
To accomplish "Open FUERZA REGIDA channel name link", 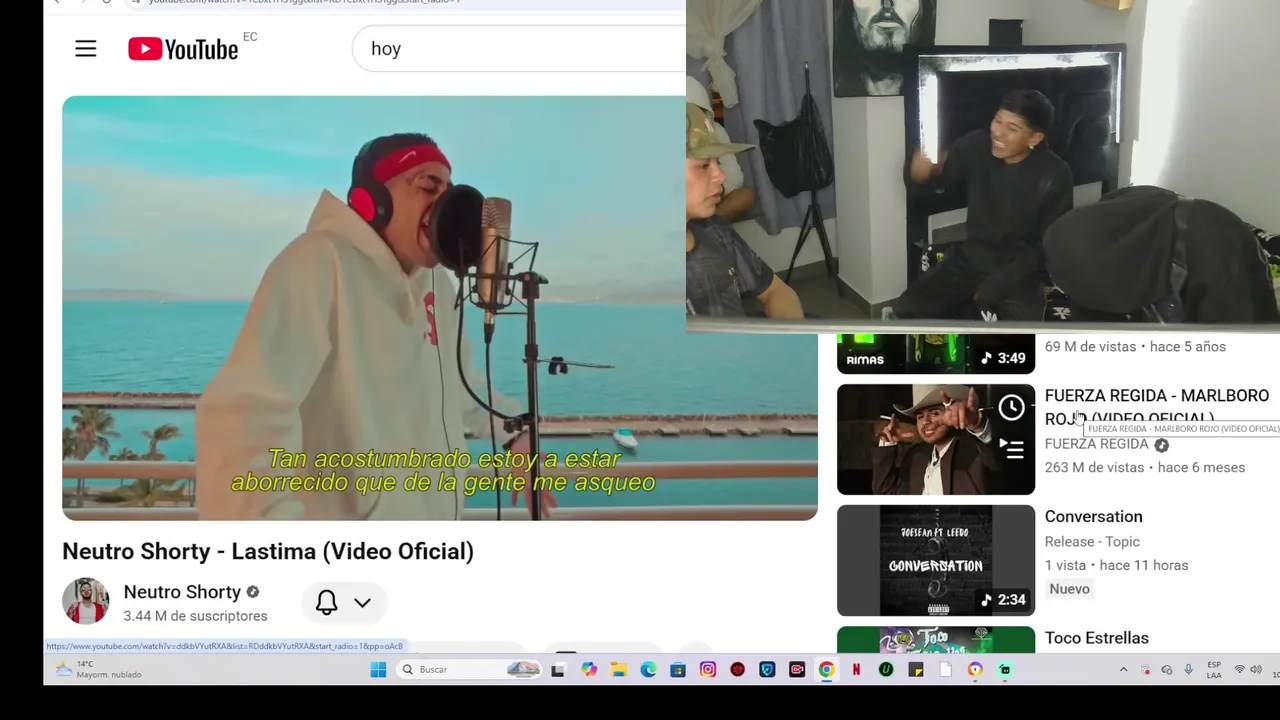I will (1096, 444).
